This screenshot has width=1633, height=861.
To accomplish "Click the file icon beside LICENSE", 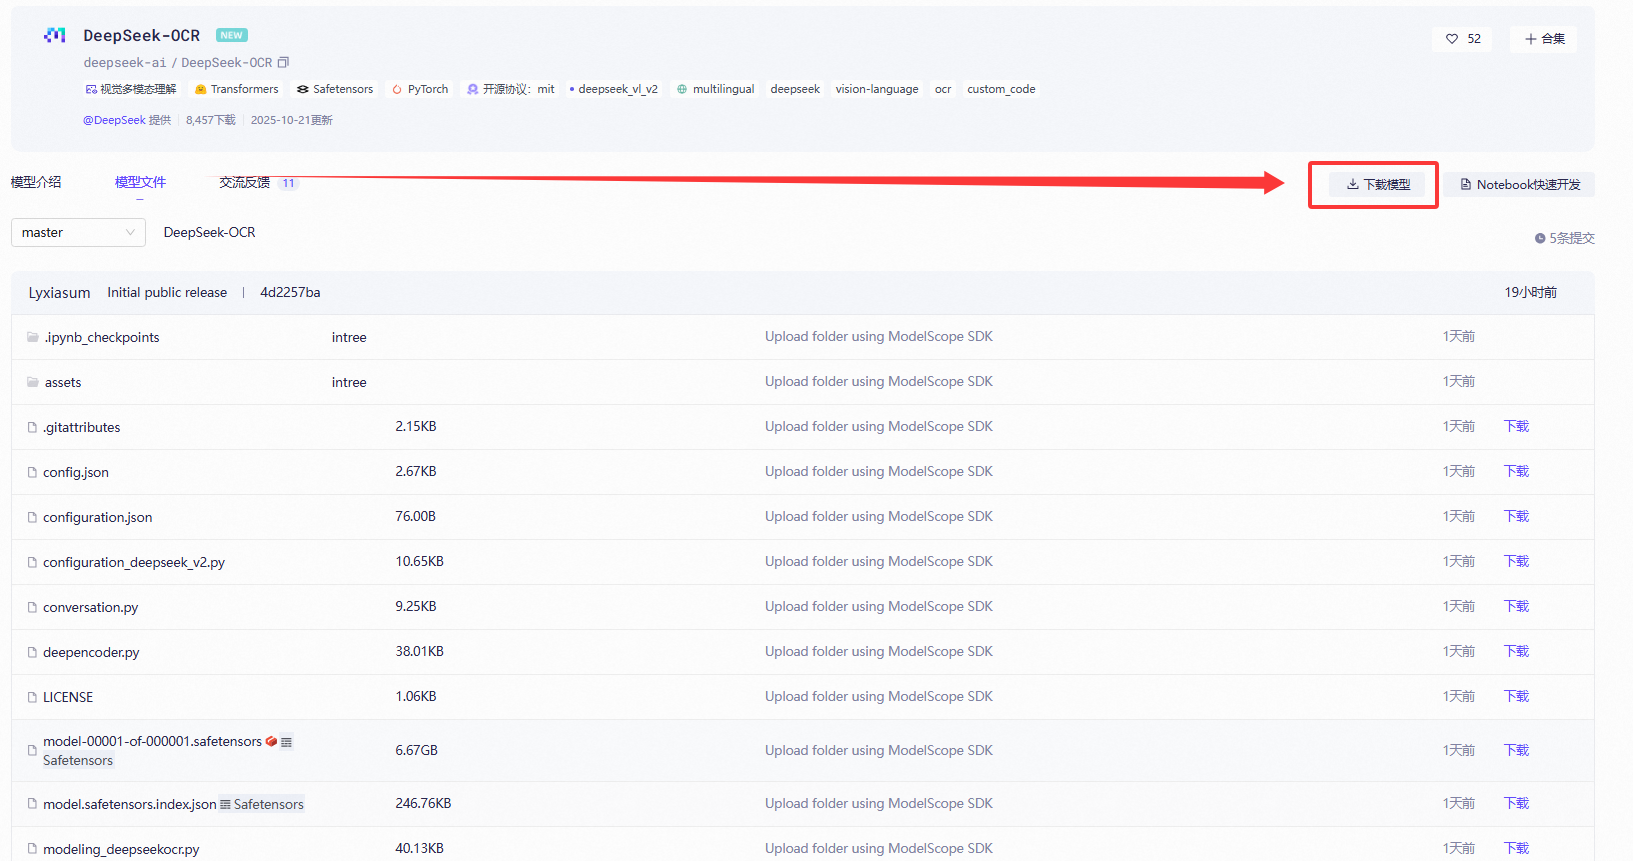I will pos(32,697).
